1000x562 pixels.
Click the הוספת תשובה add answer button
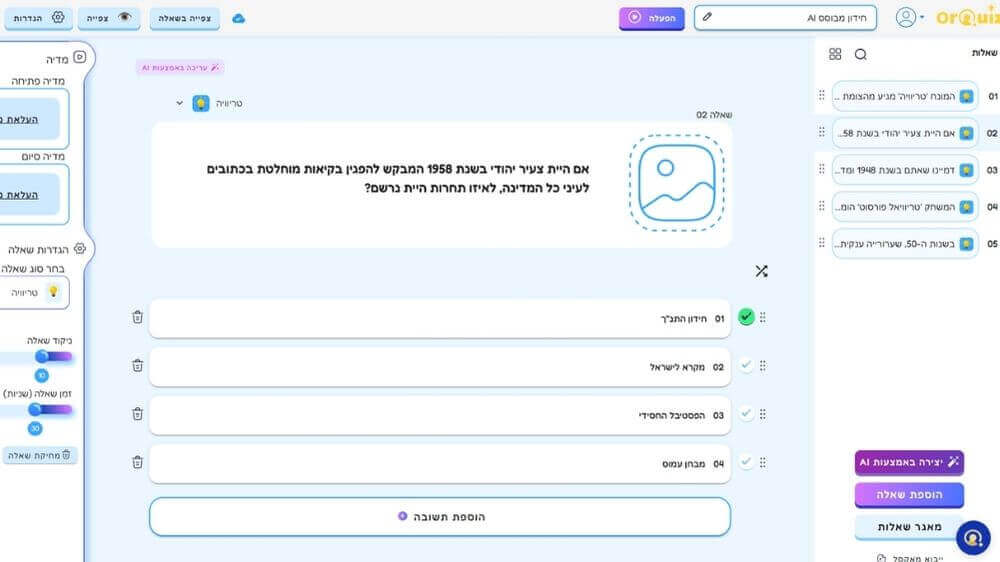[x=440, y=517]
